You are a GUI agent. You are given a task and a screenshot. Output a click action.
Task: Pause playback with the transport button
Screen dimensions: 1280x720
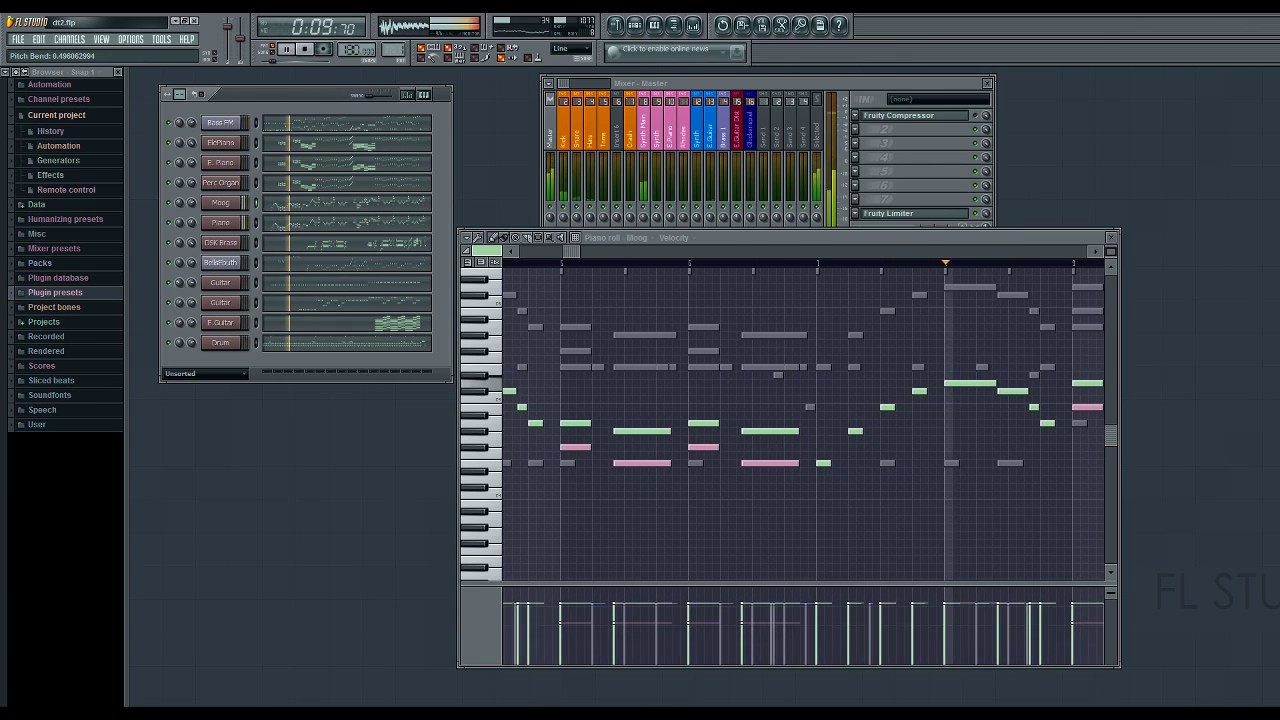click(286, 49)
